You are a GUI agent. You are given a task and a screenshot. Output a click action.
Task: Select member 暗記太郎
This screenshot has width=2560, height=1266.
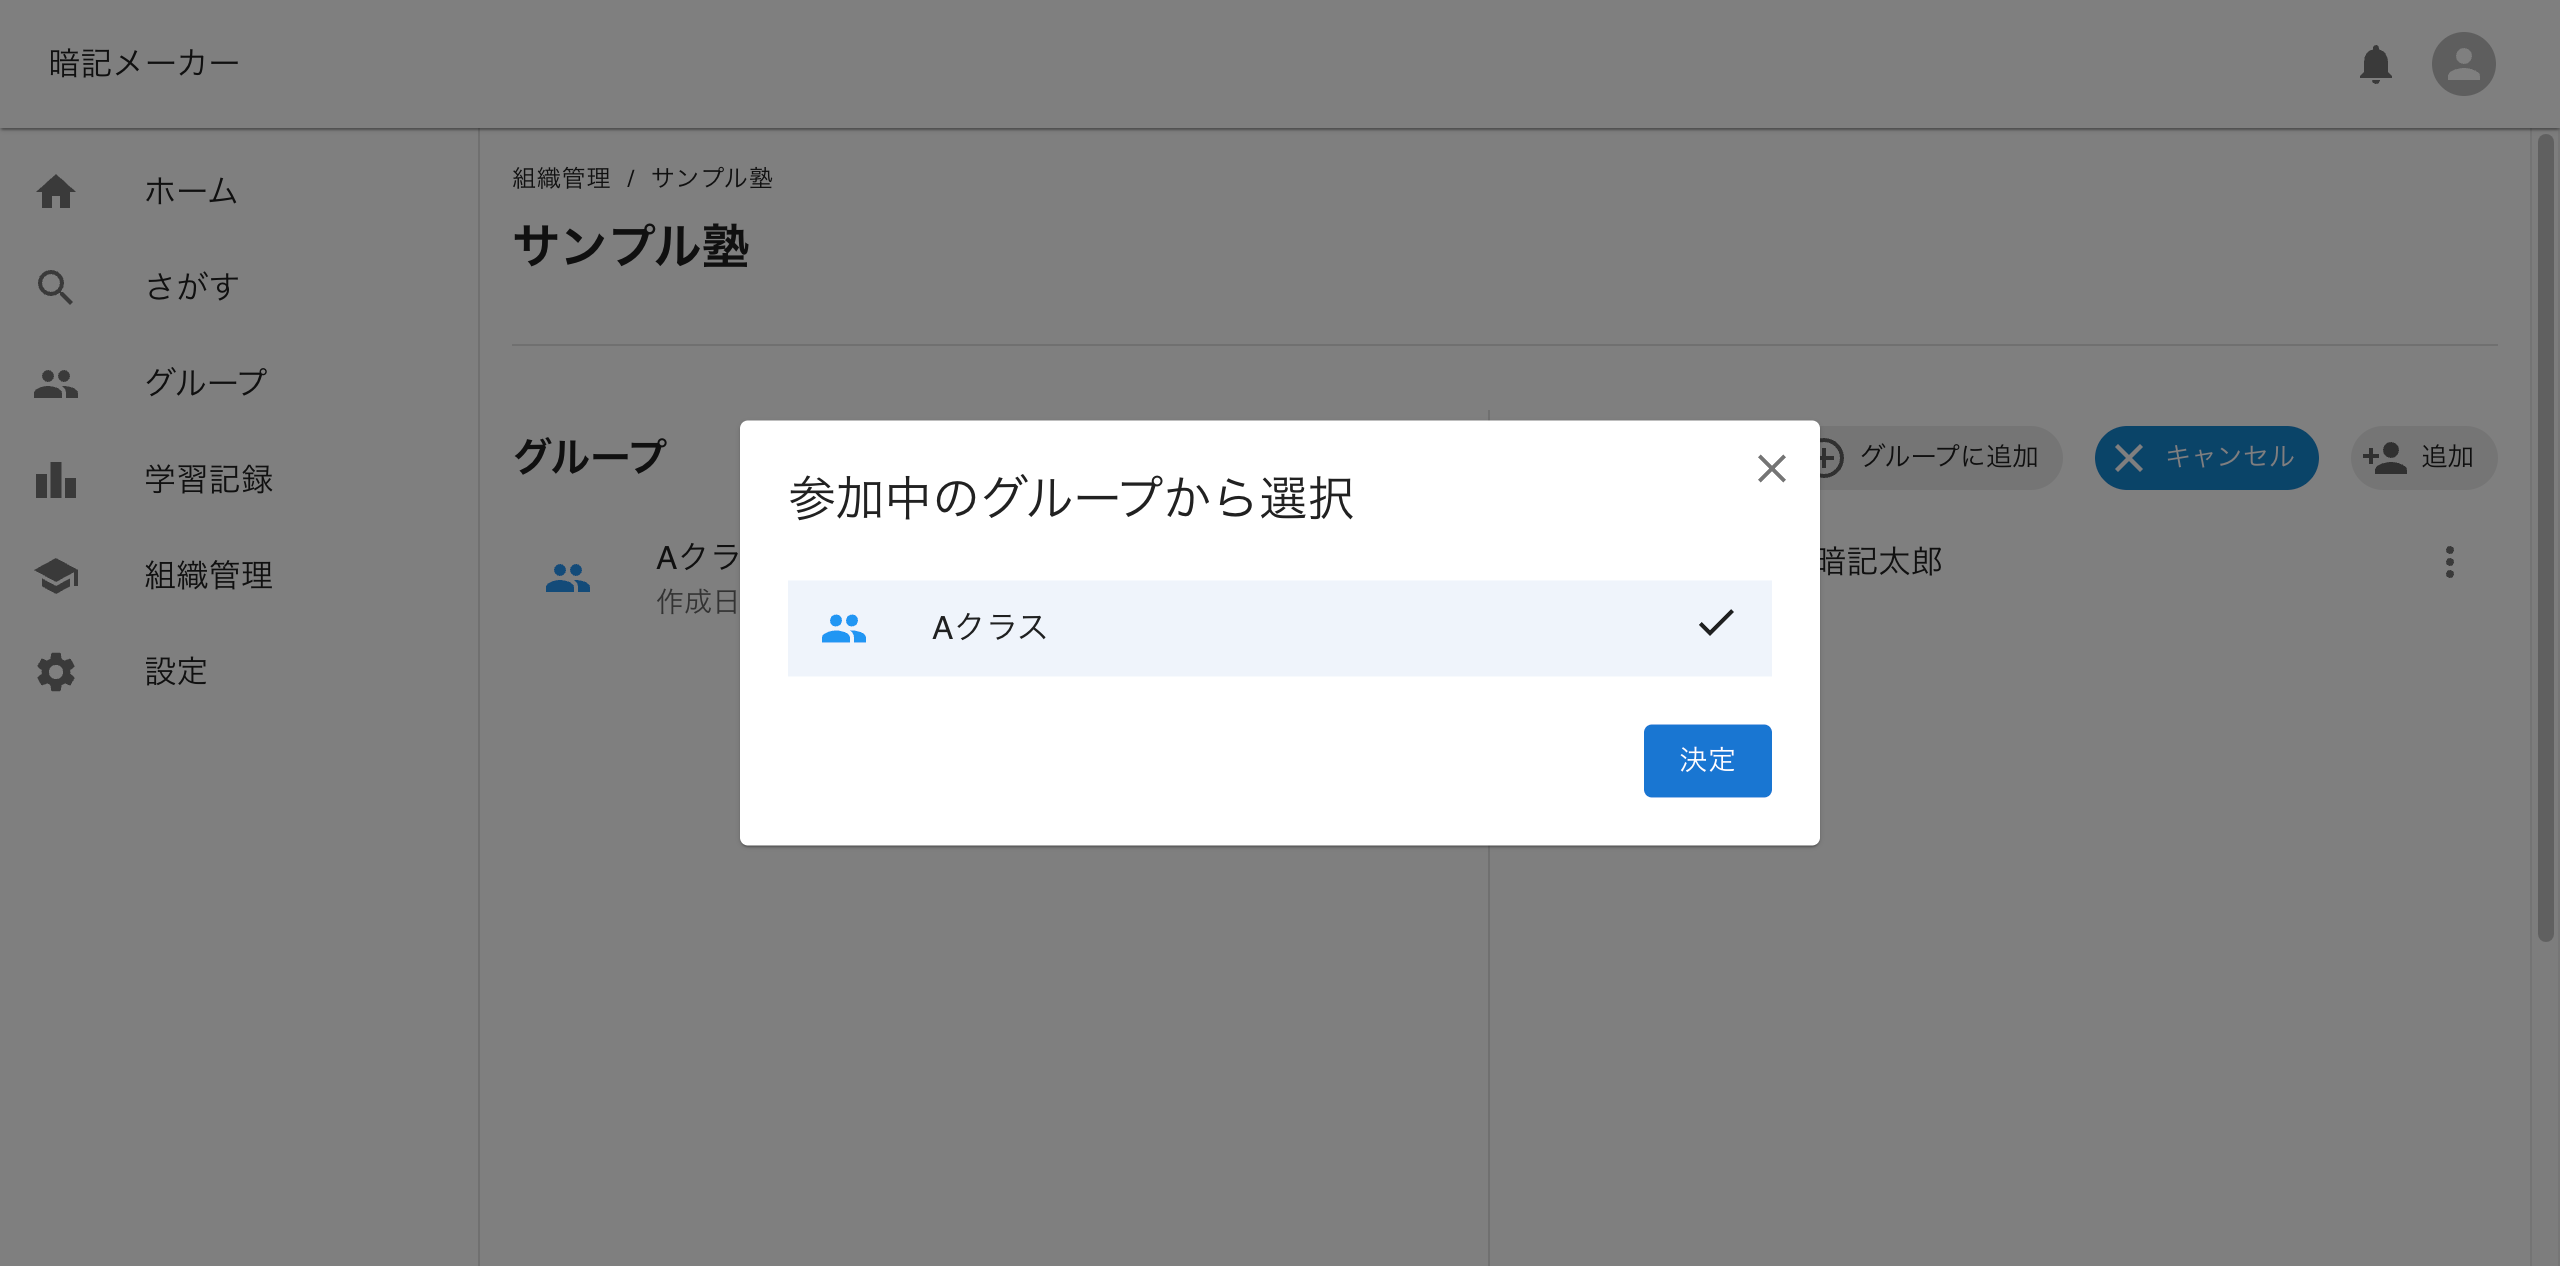[x=1880, y=562]
